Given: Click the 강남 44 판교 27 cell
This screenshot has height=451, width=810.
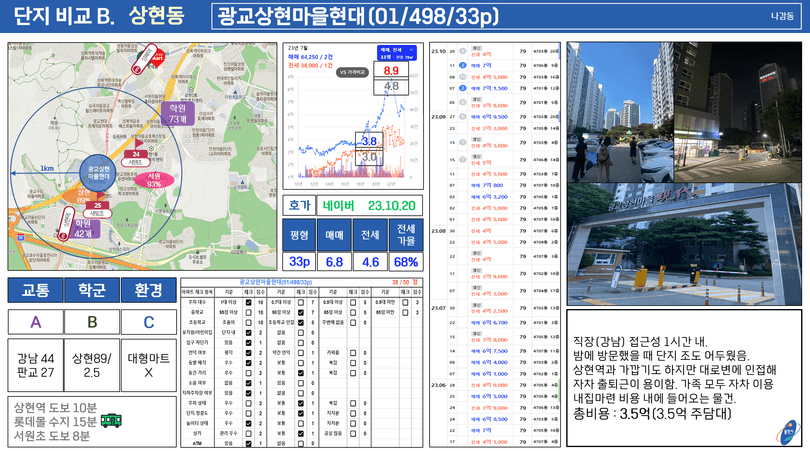Looking at the screenshot, I should (x=36, y=365).
